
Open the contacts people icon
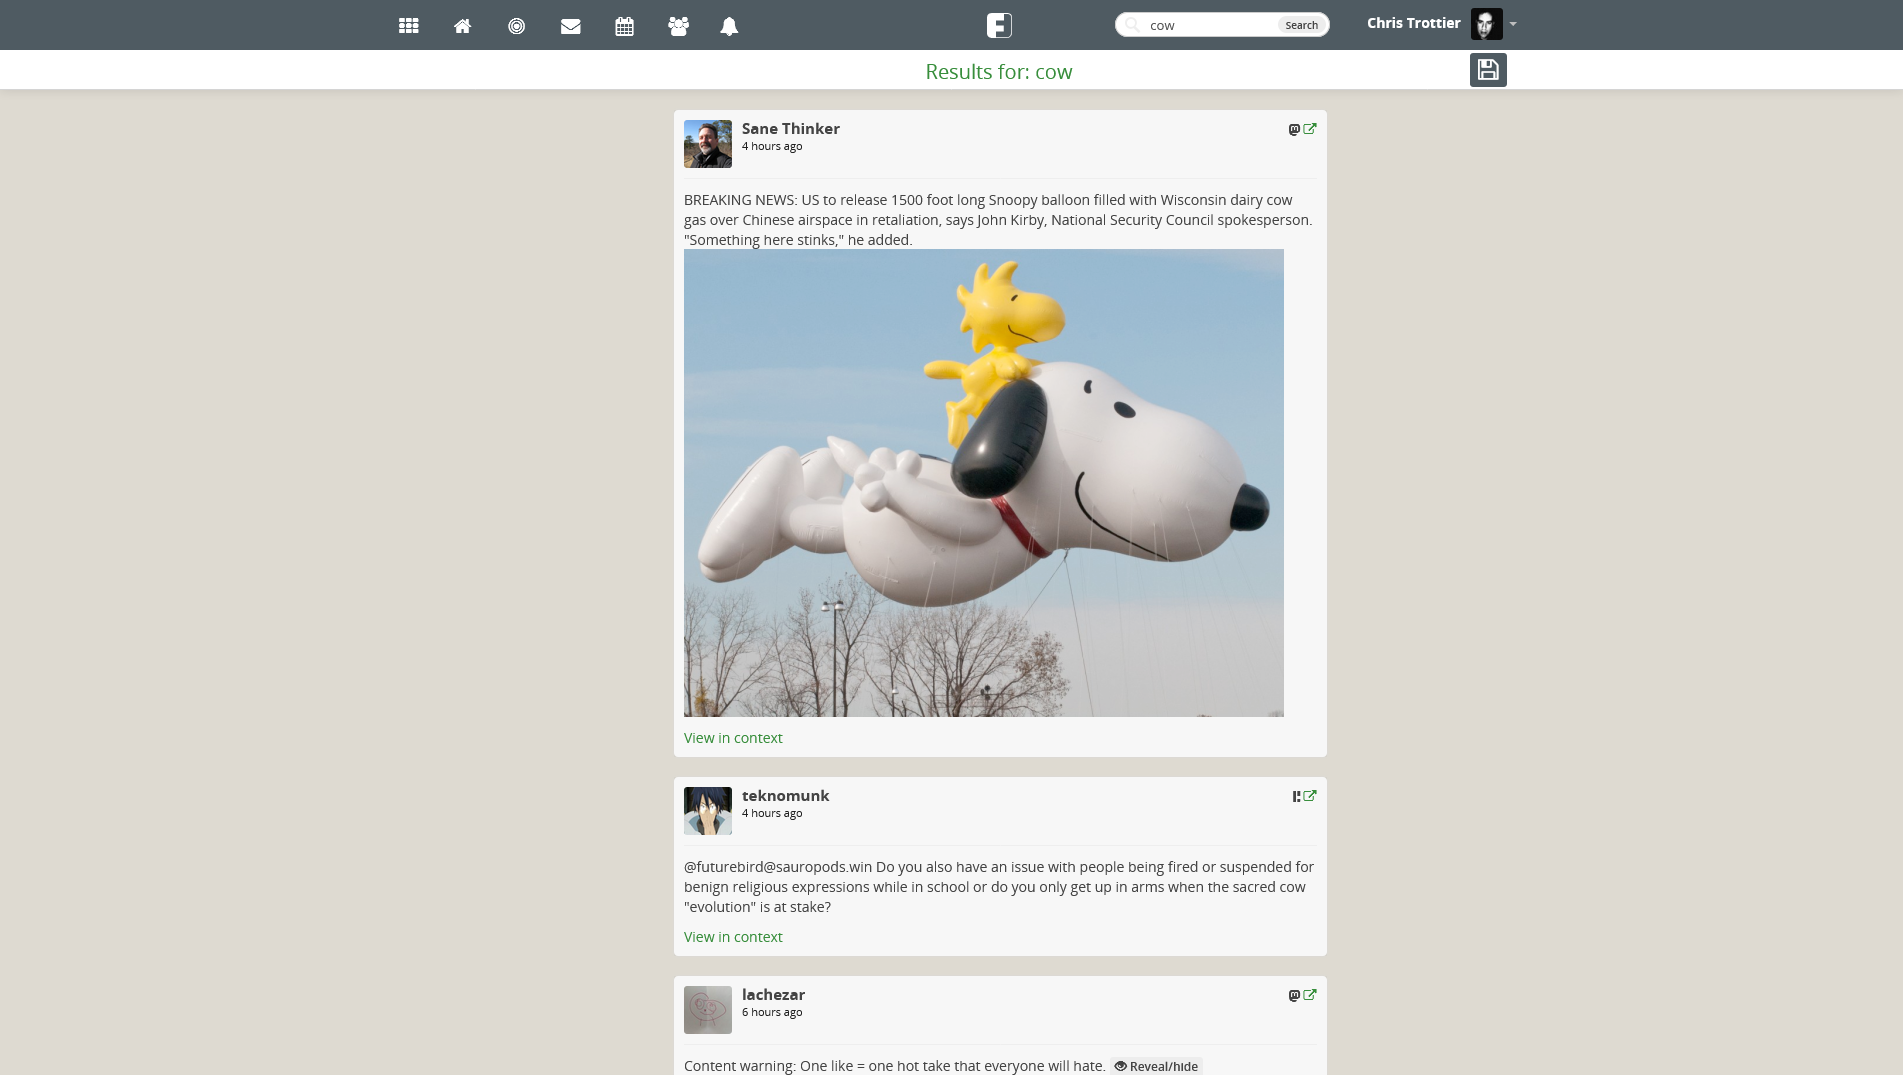pos(679,26)
